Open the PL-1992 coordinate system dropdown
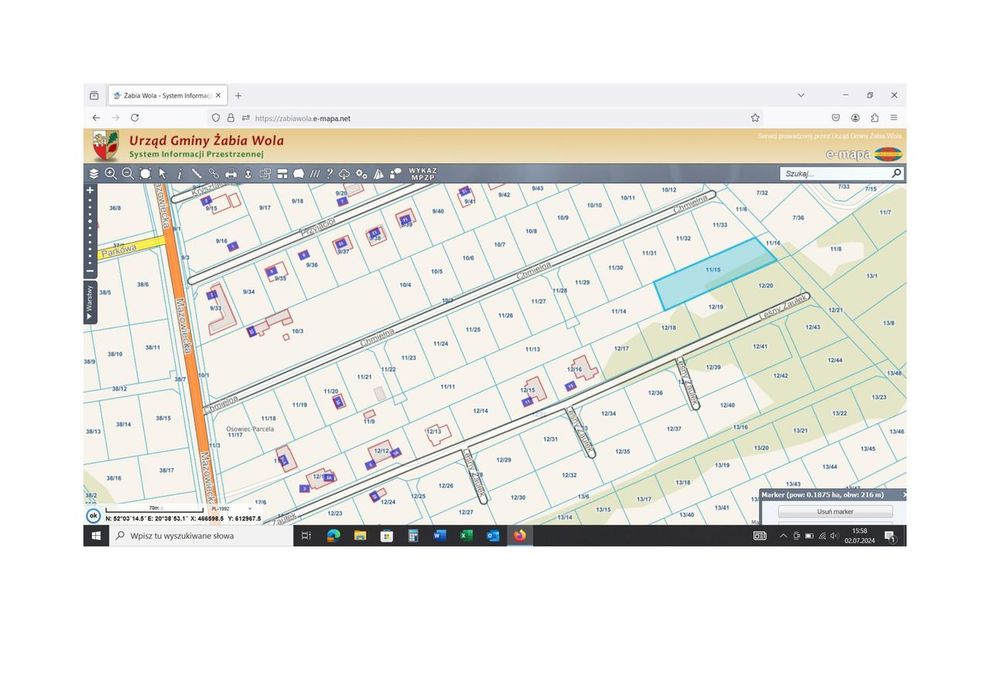The width and height of the screenshot is (990, 700). coord(230,508)
